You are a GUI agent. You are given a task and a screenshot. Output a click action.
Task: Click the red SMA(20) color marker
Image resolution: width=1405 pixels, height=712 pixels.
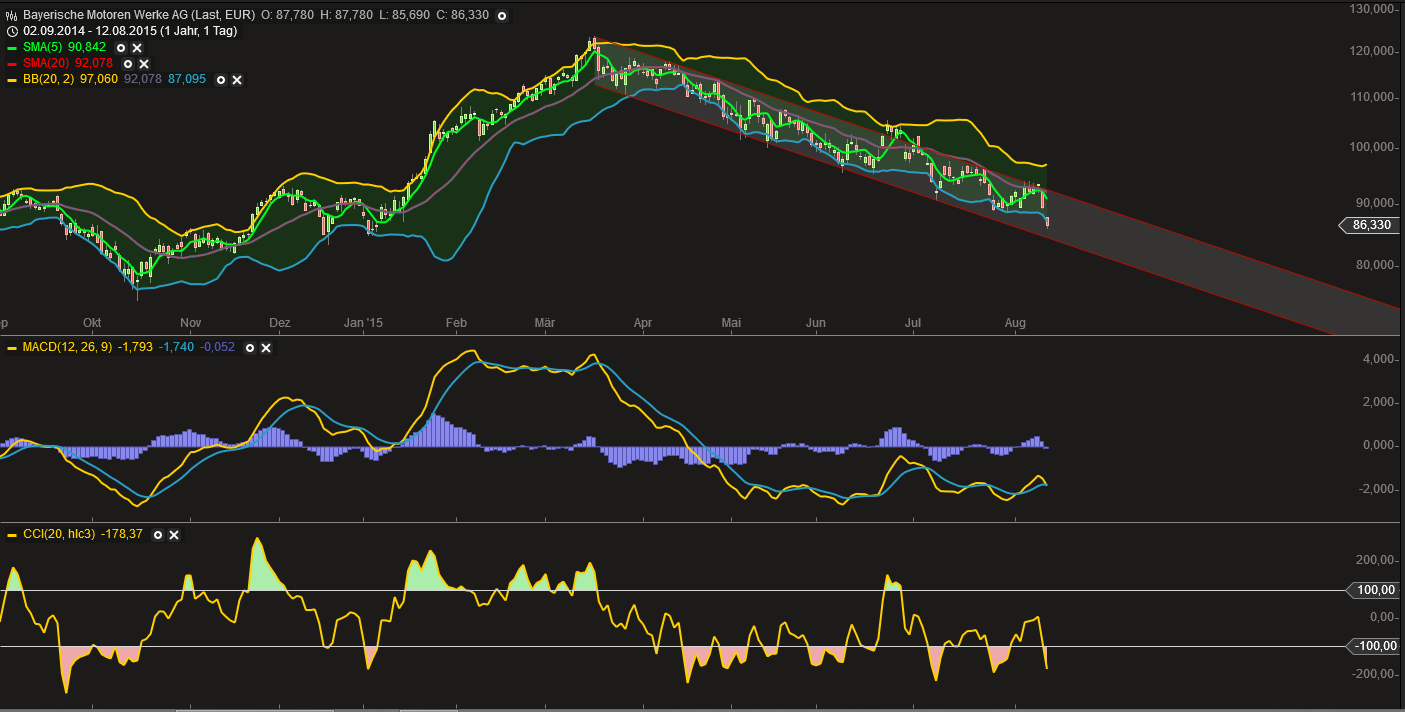[12, 63]
